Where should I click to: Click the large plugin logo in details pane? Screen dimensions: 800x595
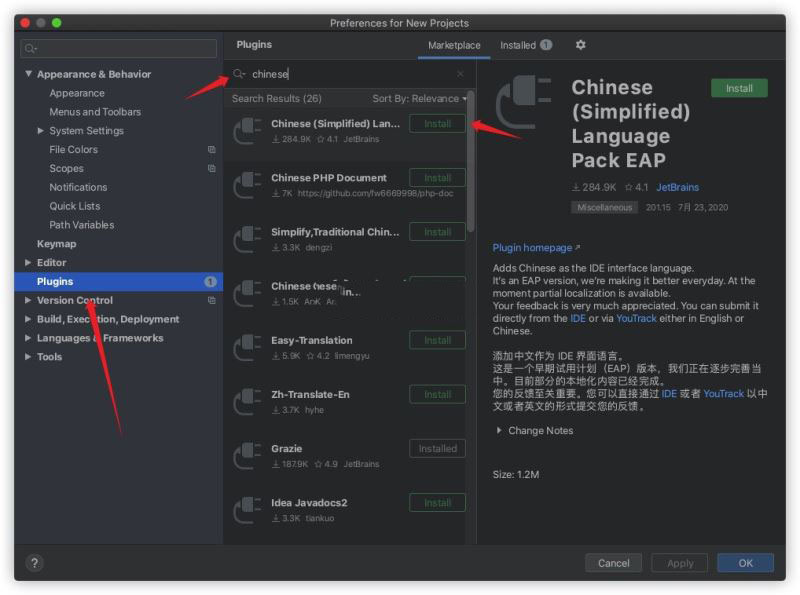pos(524,102)
